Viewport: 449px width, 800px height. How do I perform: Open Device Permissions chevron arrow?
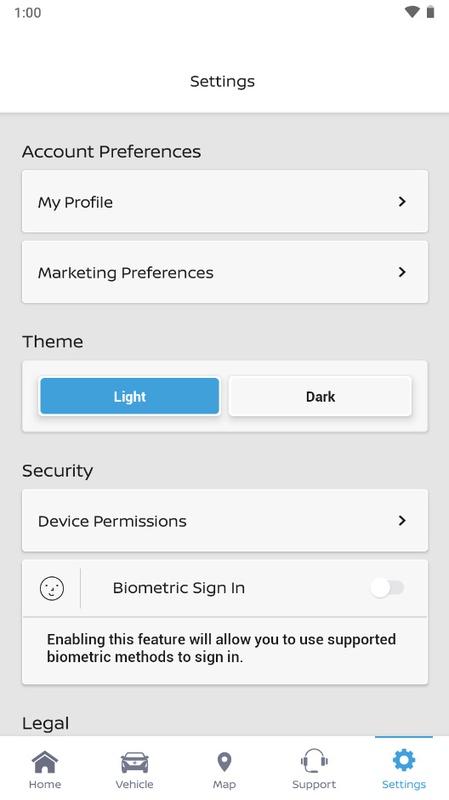402,520
